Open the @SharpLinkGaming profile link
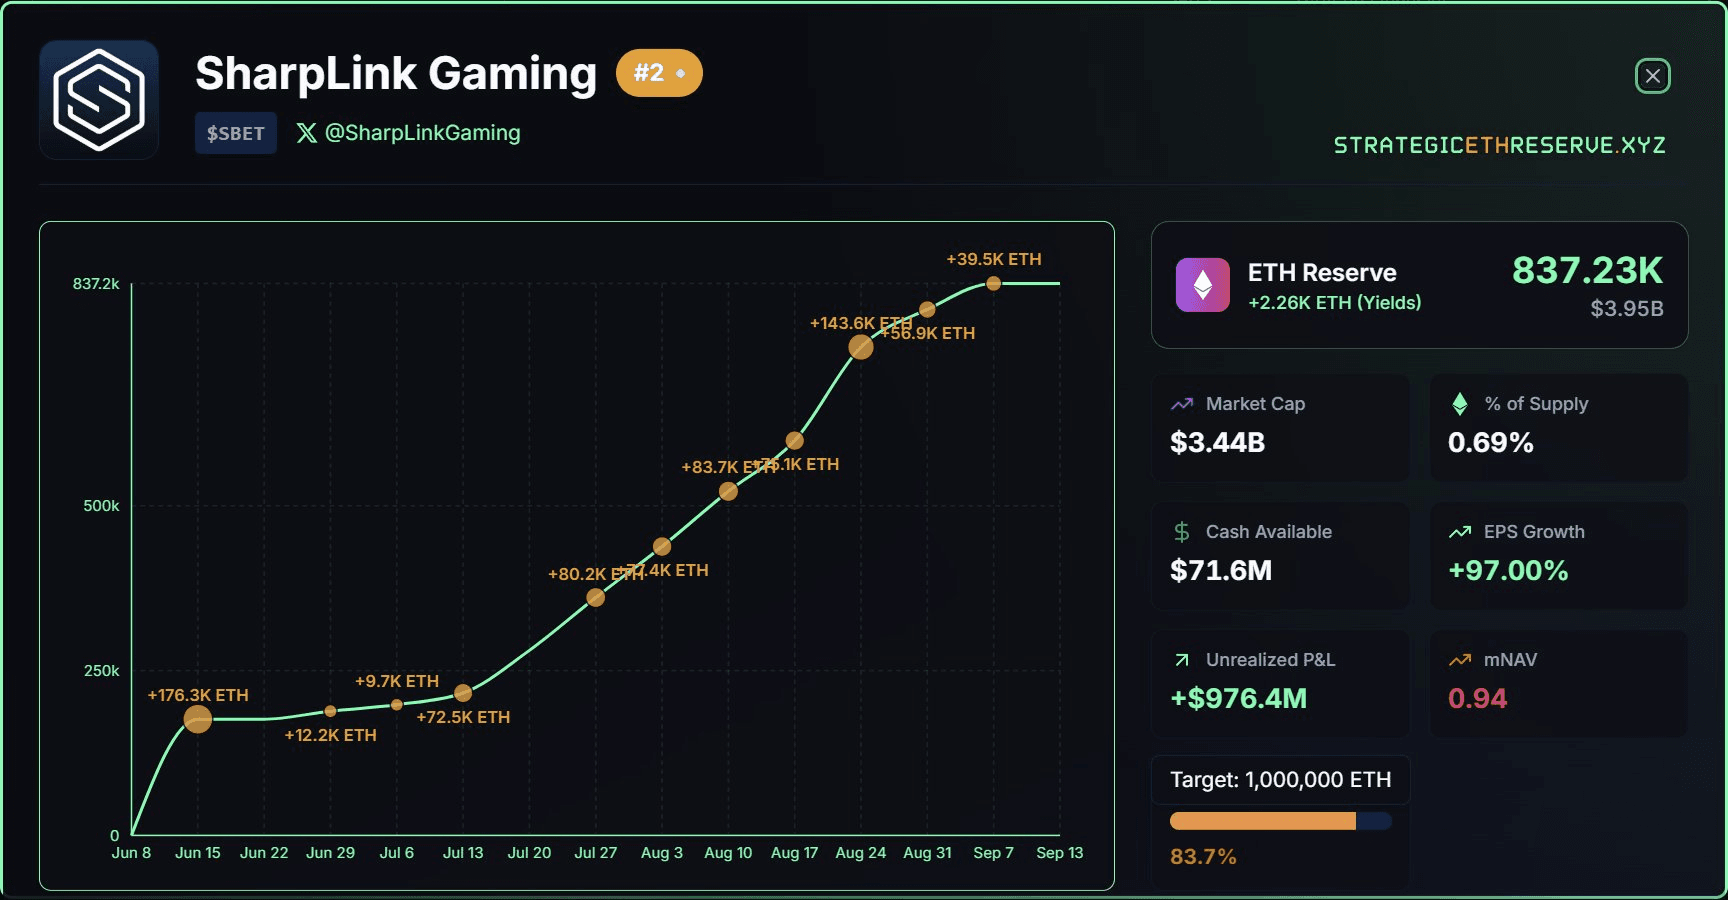This screenshot has height=900, width=1728. click(422, 133)
